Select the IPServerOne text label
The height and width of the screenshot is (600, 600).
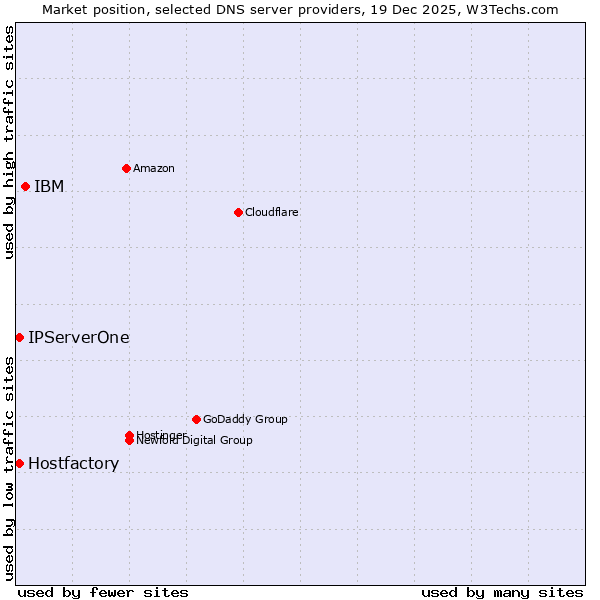(x=79, y=337)
